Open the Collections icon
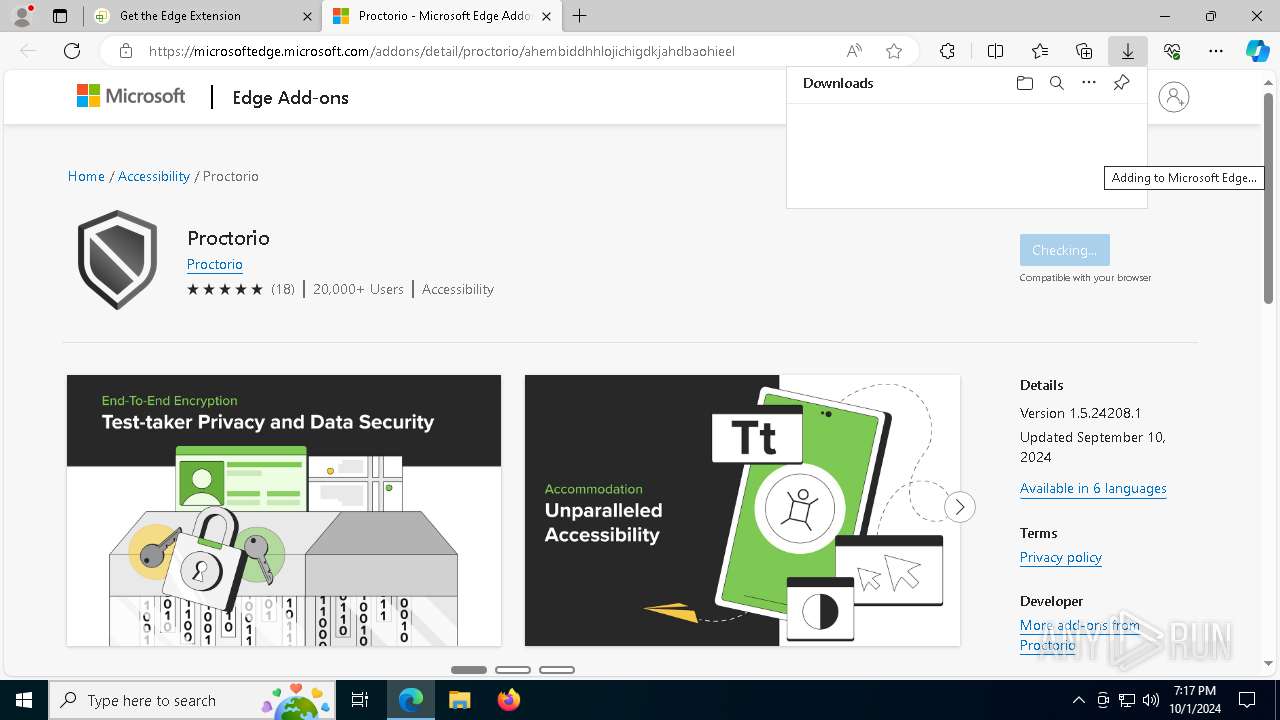The image size is (1280, 720). (x=1084, y=51)
